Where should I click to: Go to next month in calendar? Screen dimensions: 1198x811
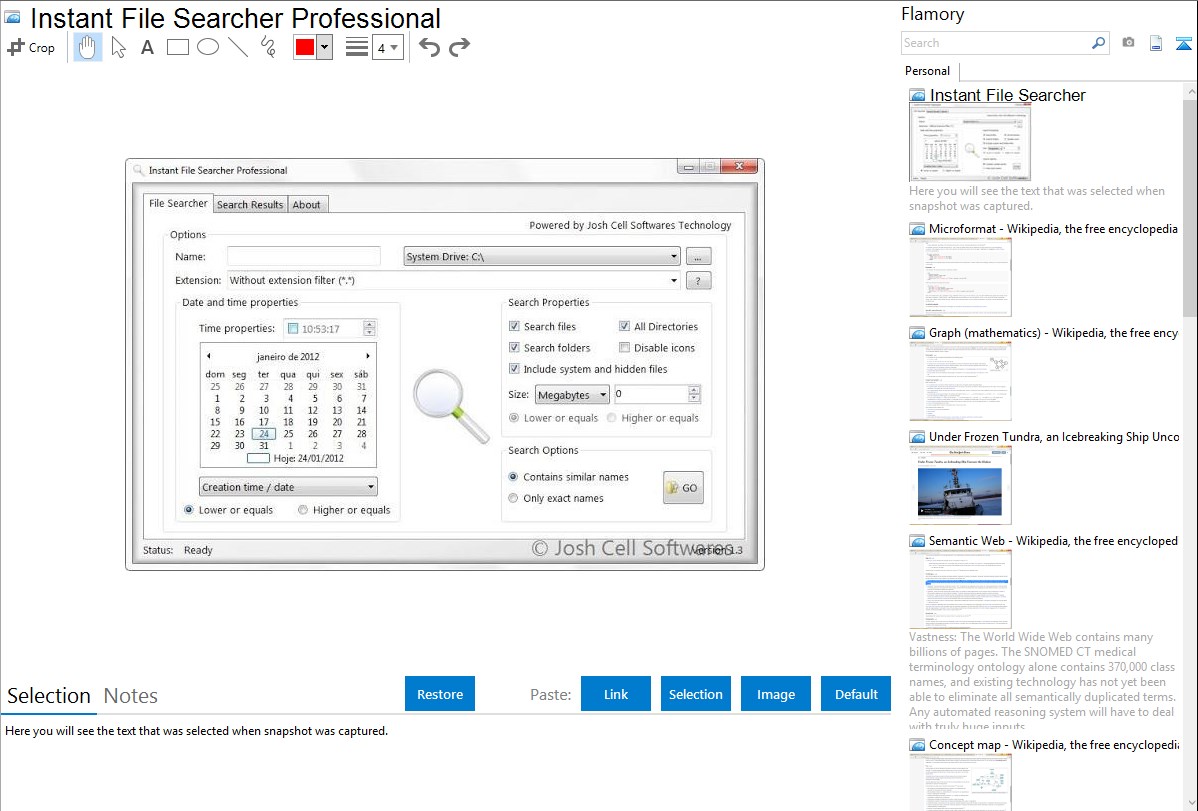pos(367,356)
